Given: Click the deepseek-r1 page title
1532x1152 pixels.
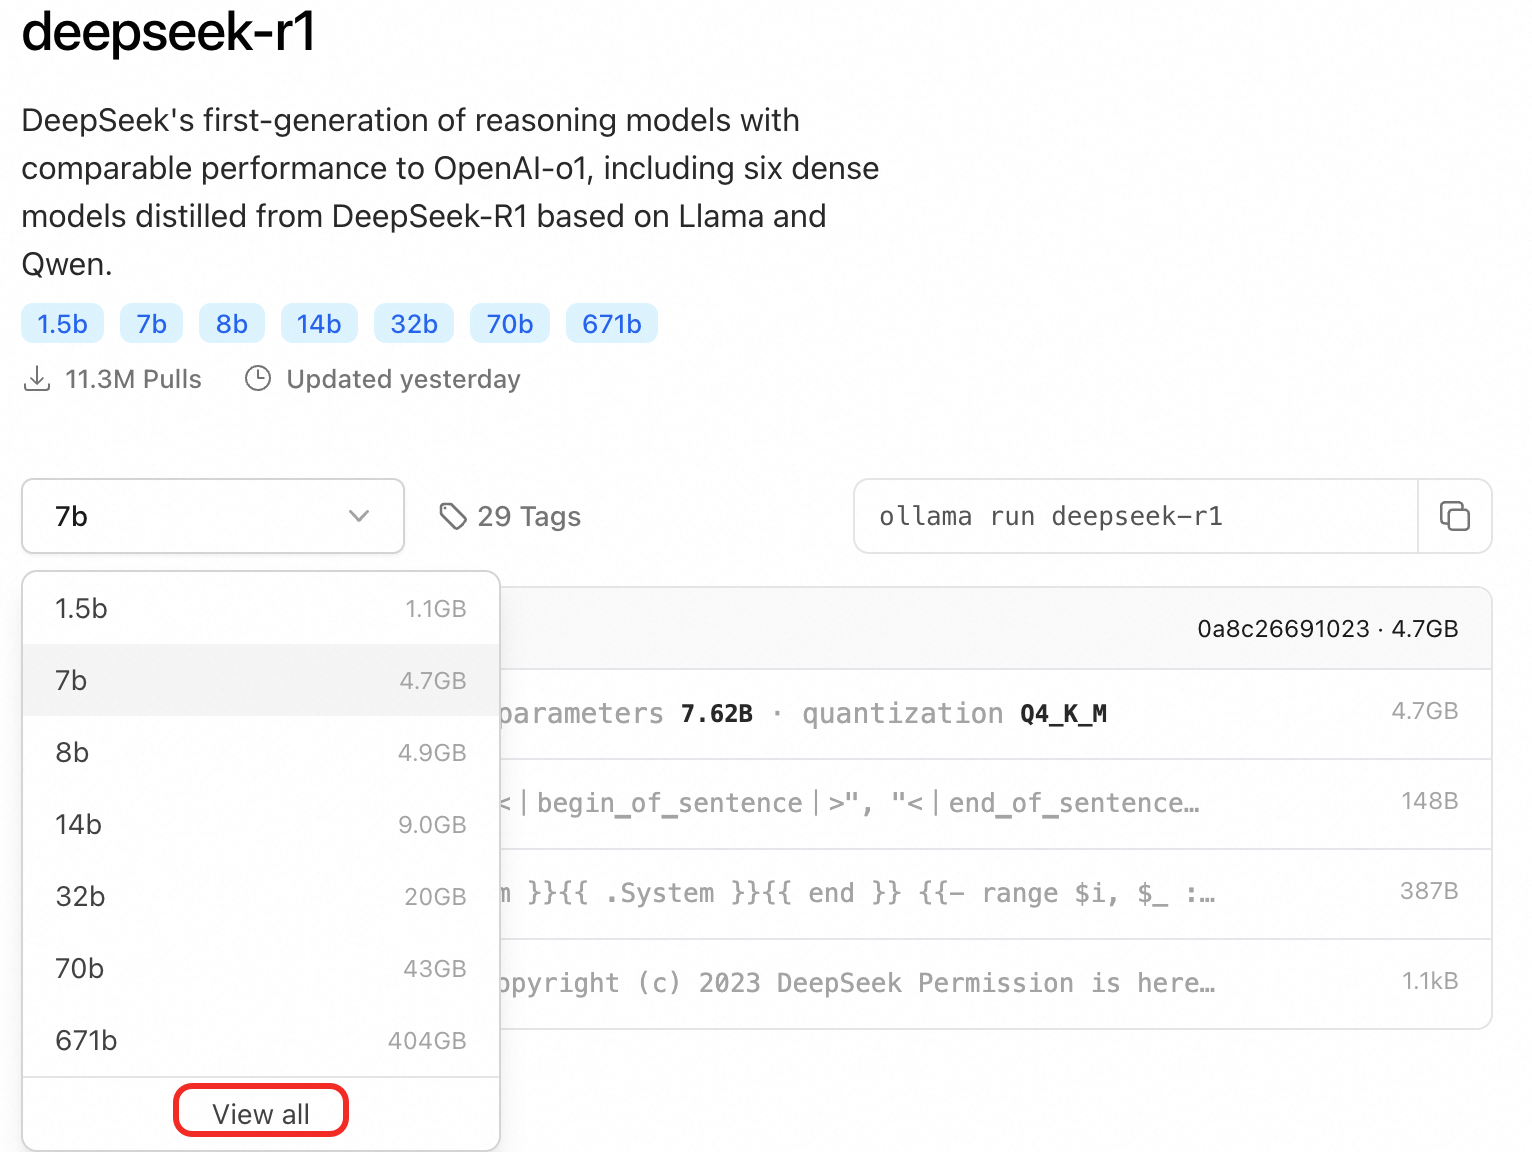Looking at the screenshot, I should (167, 33).
